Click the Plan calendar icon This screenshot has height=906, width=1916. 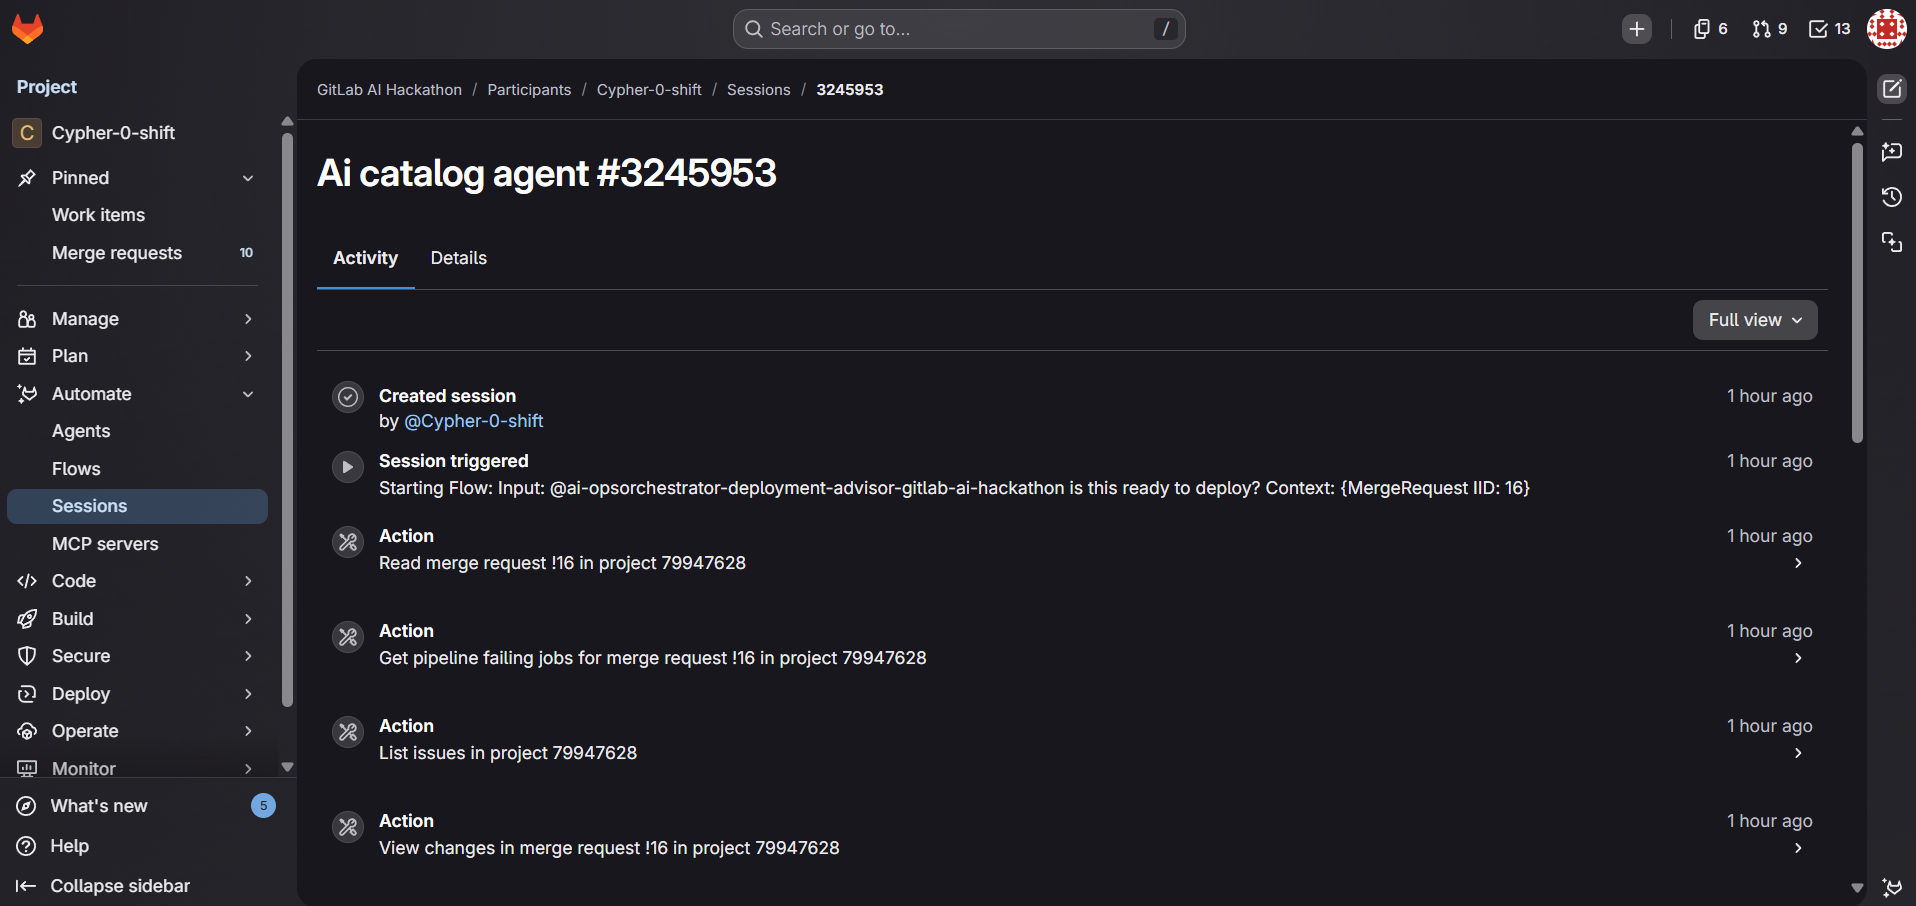(27, 356)
